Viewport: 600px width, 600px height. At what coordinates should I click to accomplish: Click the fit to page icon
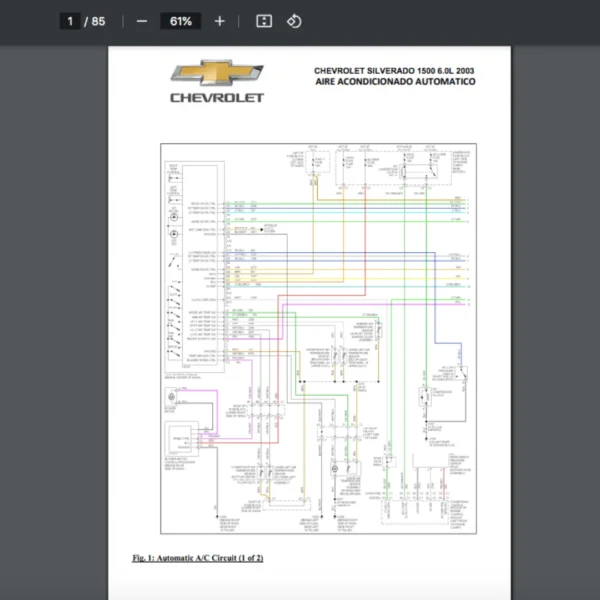[264, 21]
